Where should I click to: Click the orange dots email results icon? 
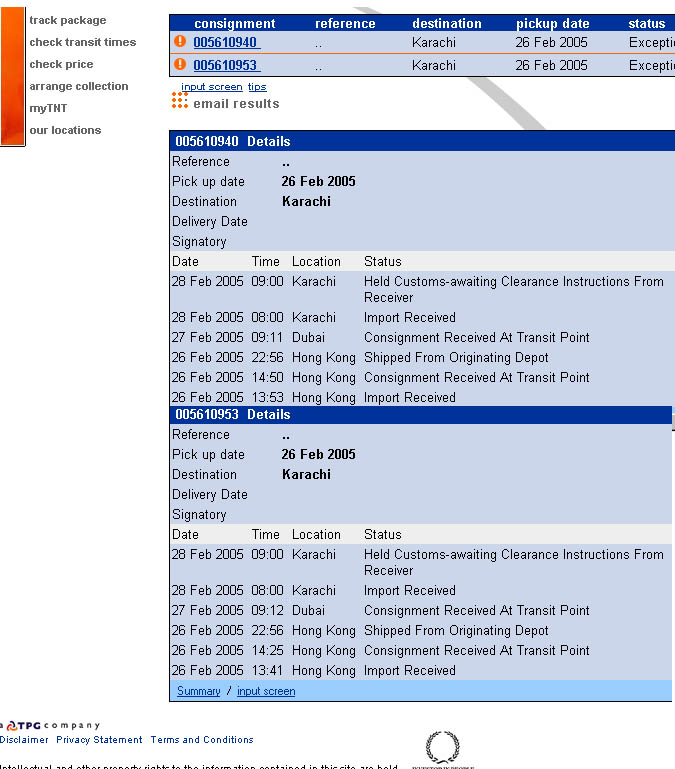click(x=180, y=101)
